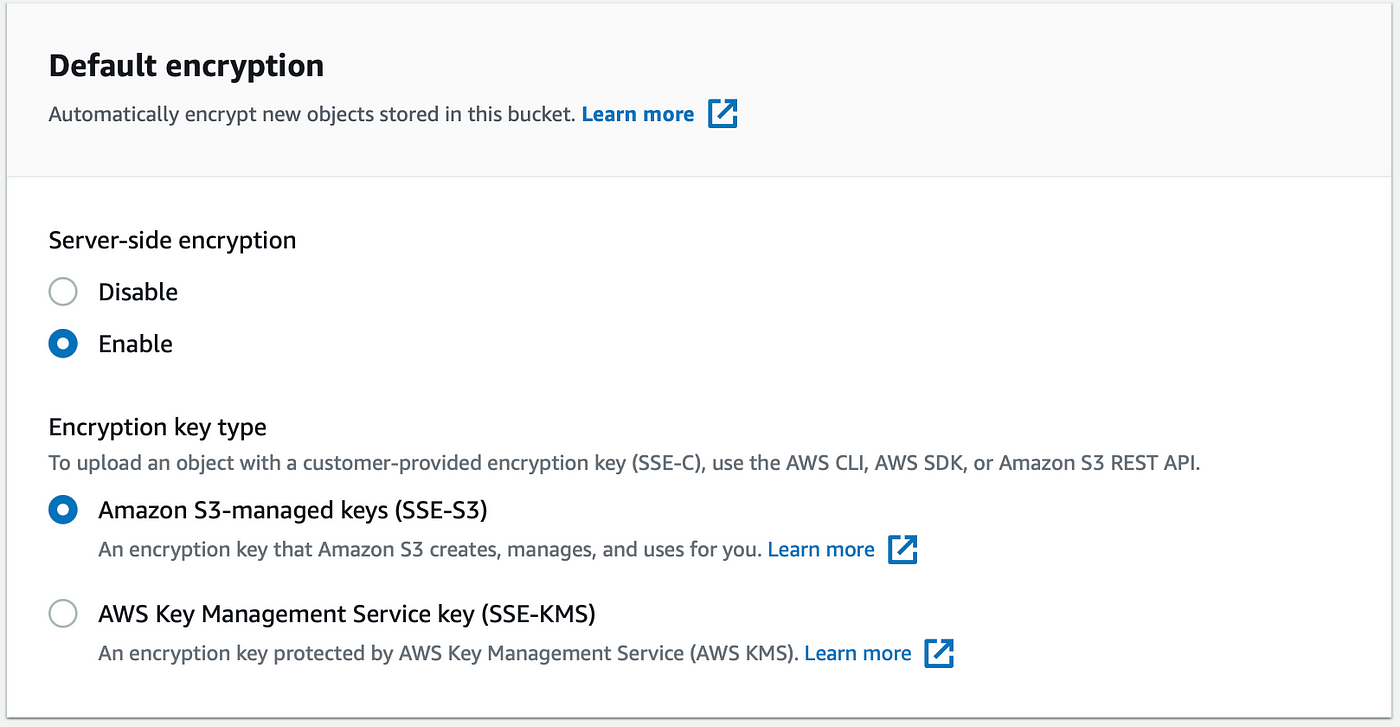This screenshot has height=727, width=1400.
Task: Open external link icon beside Default encryption description
Action: 723,114
